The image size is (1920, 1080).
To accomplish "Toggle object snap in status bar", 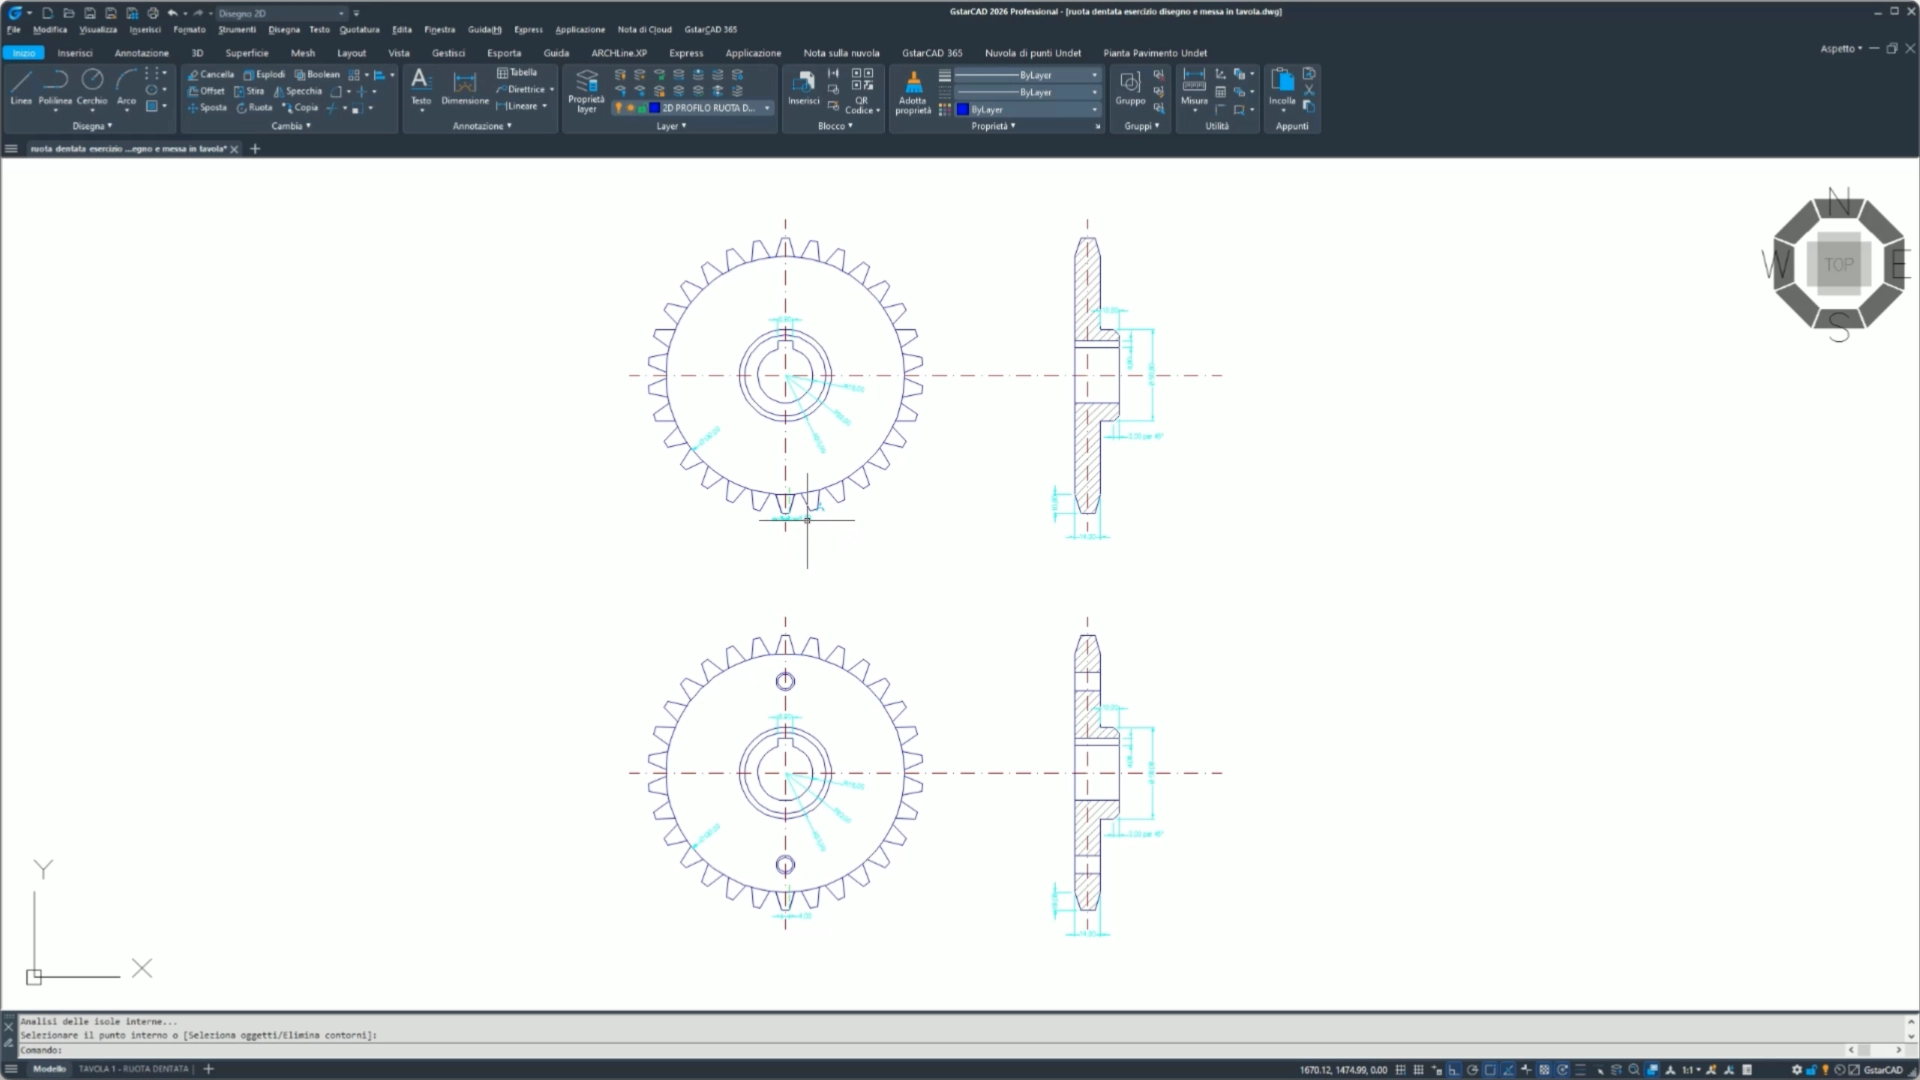I will (1490, 1070).
